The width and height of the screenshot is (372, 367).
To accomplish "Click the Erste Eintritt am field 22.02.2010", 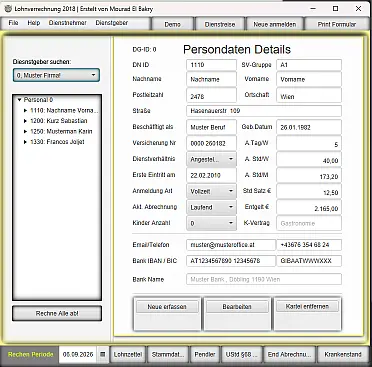I will pos(211,175).
